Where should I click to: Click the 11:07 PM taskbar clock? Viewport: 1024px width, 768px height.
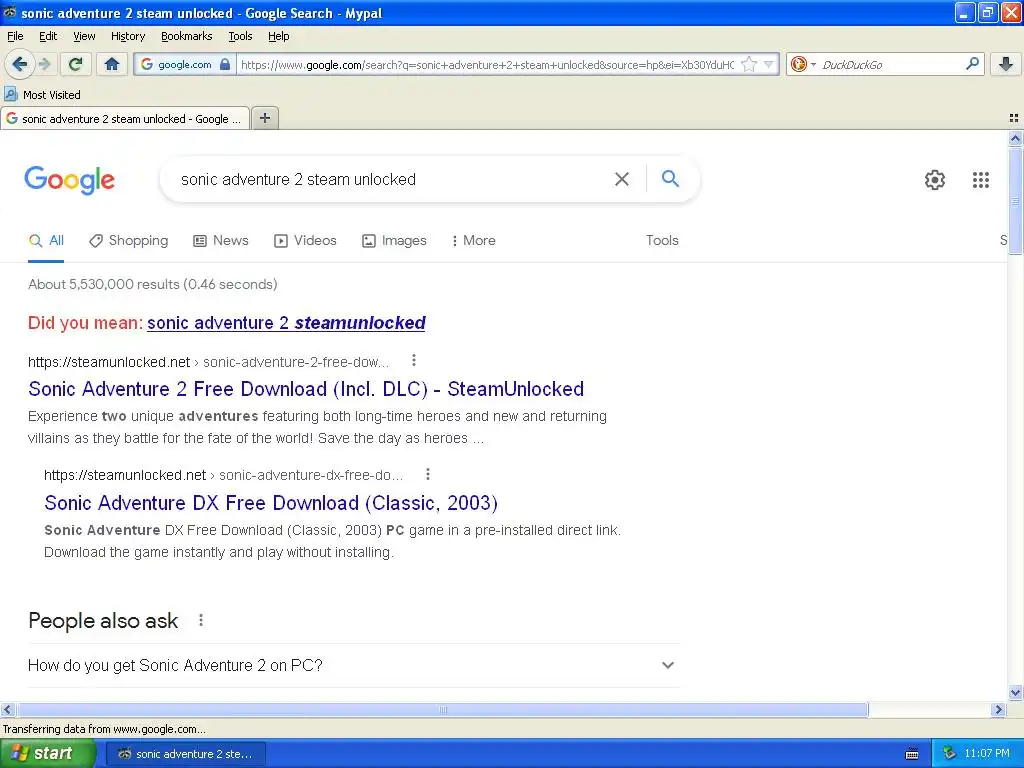[986, 754]
